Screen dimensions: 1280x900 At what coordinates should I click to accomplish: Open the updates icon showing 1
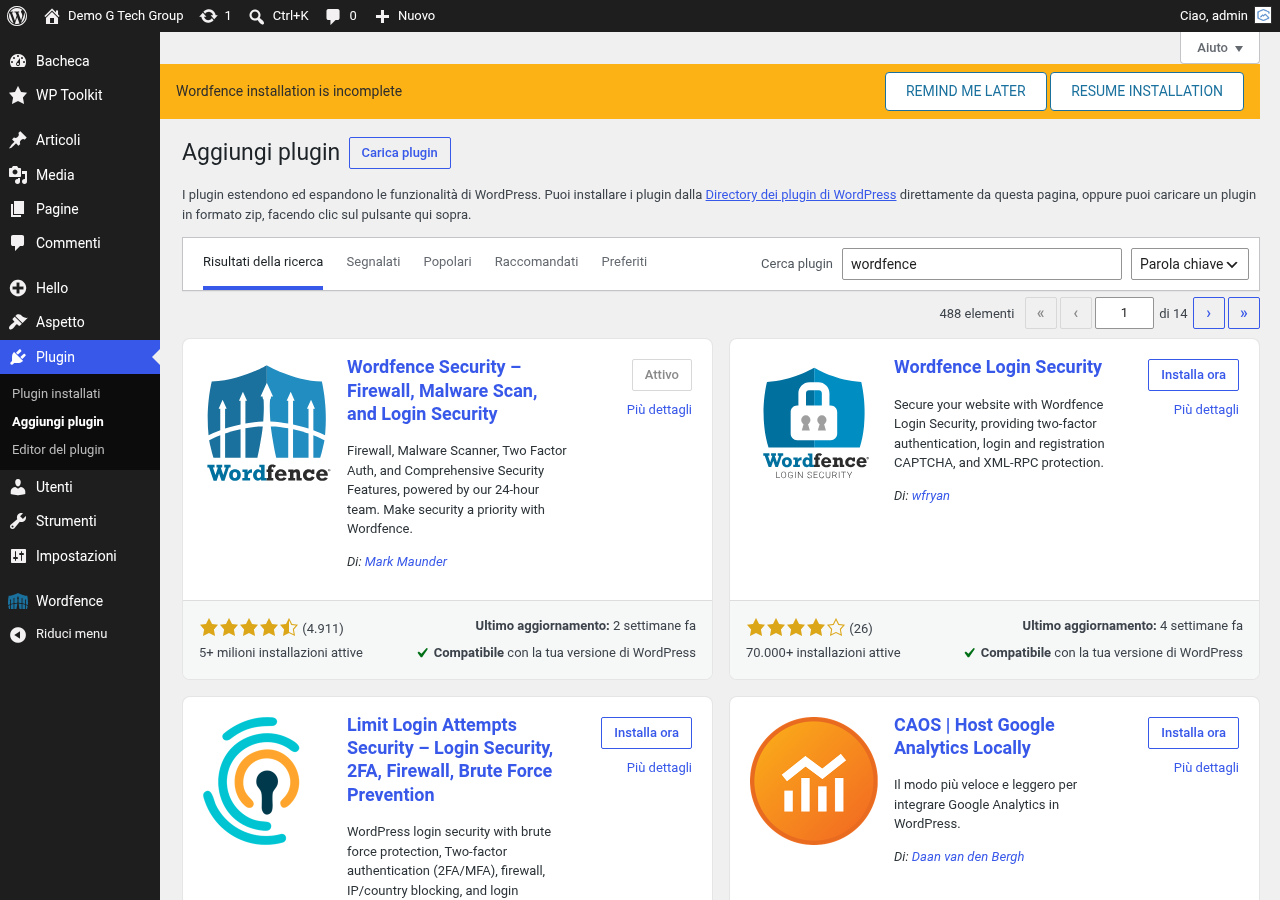208,16
